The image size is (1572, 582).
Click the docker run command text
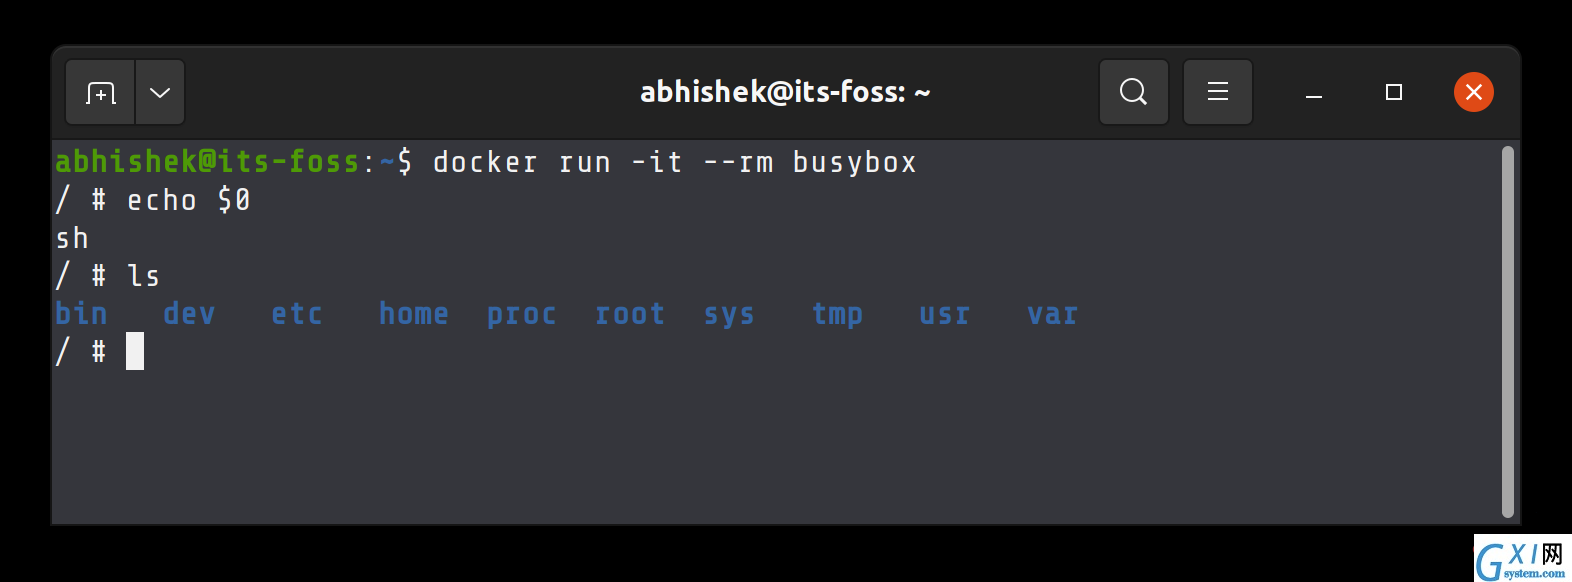coord(674,162)
